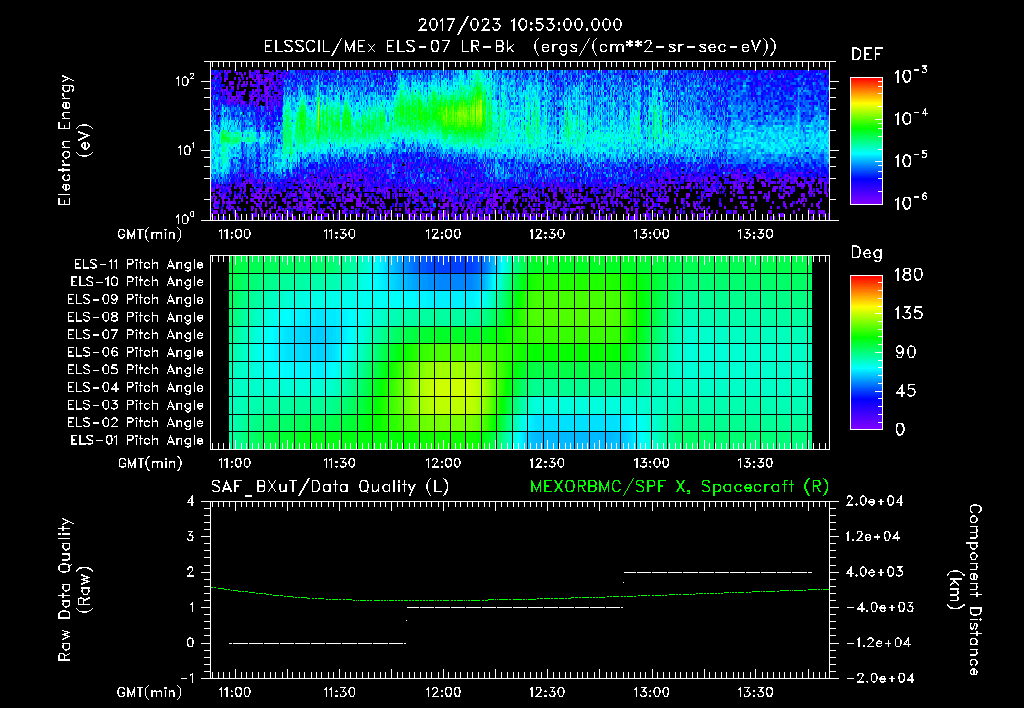Select ELS-02 Pitch Angle row label
The image size is (1024, 708).
[x=135, y=423]
